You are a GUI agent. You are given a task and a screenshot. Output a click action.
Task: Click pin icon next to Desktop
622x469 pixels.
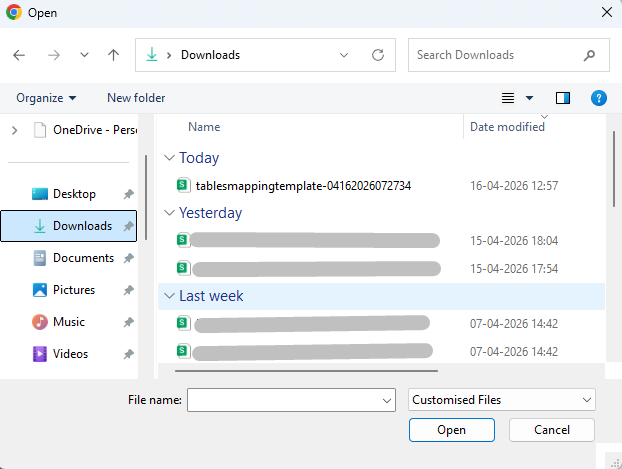(x=128, y=194)
